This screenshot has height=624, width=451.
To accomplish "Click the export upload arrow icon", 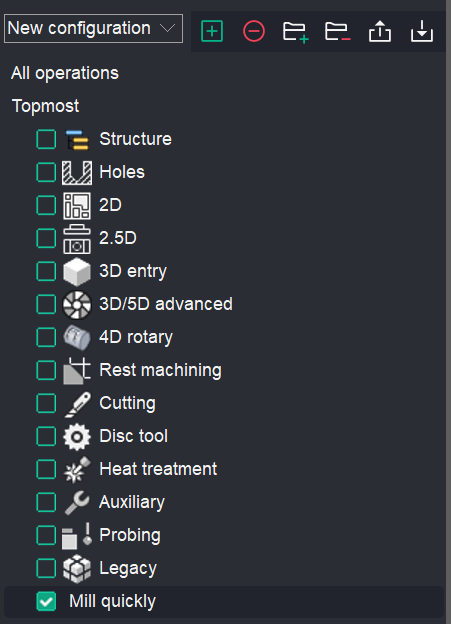I will pyautogui.click(x=380, y=31).
